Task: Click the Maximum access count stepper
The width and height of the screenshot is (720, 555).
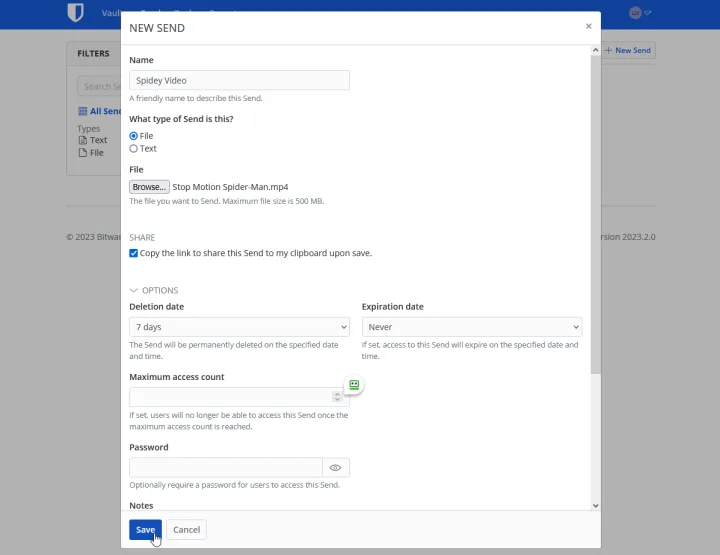Action: click(337, 397)
